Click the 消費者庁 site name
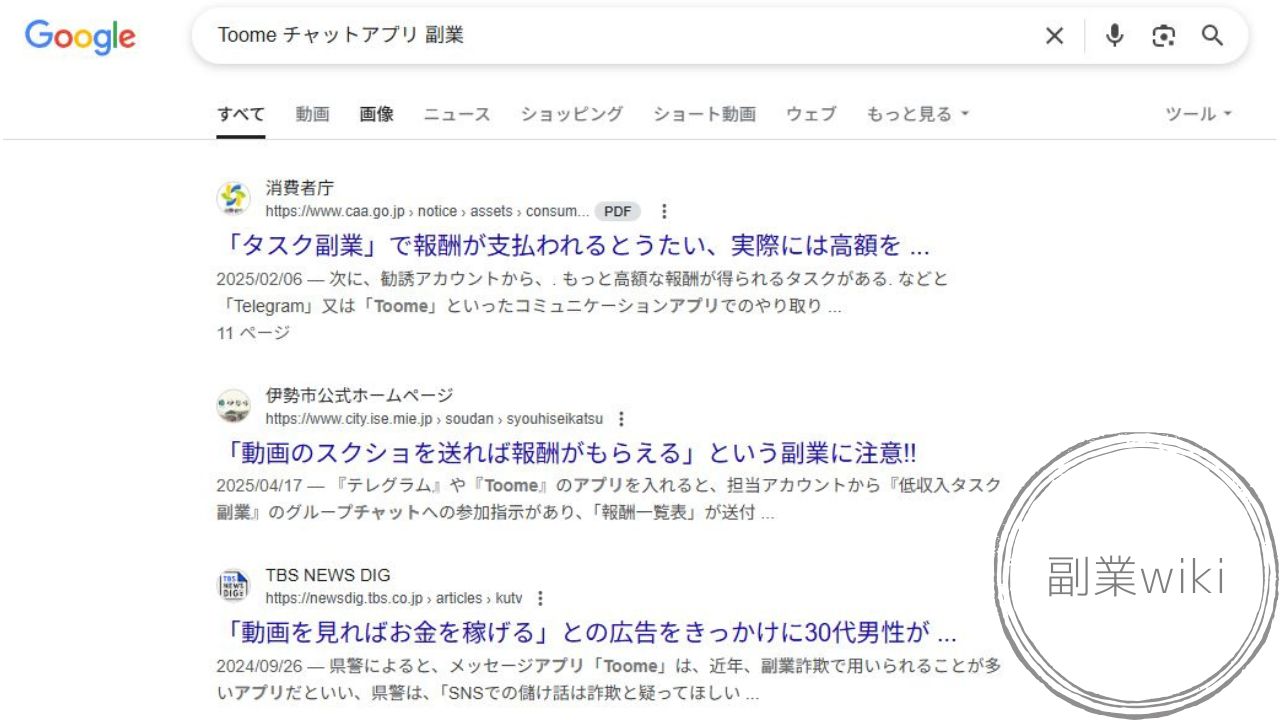The width and height of the screenshot is (1280, 720). 300,187
